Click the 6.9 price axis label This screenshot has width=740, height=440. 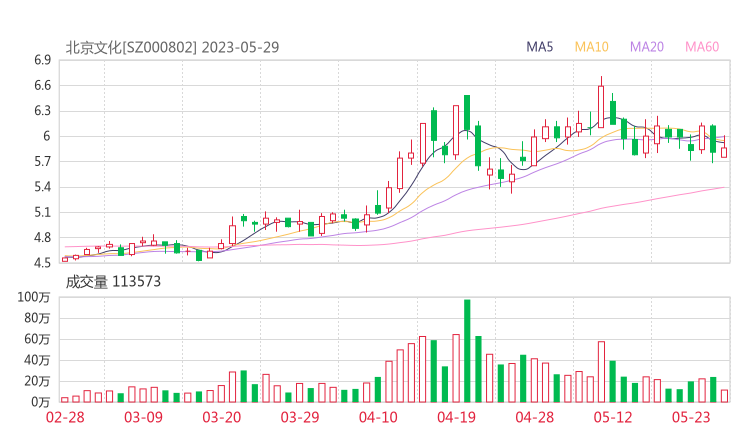point(42,60)
